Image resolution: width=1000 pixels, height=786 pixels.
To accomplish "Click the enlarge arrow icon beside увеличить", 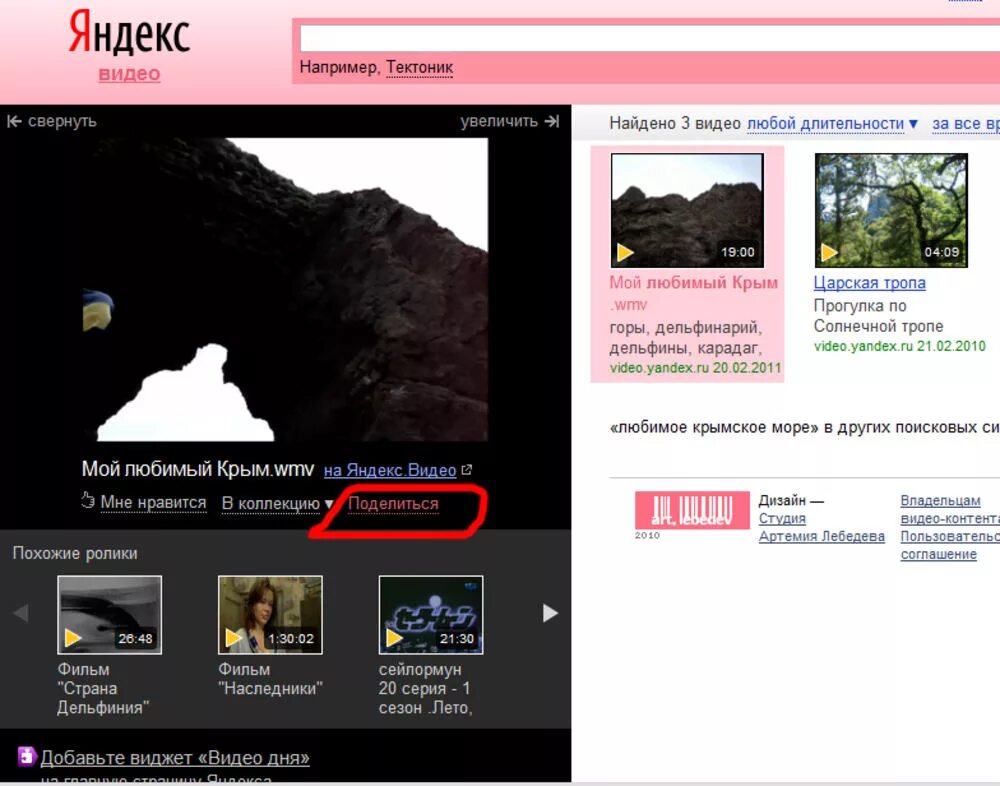I will tap(552, 121).
